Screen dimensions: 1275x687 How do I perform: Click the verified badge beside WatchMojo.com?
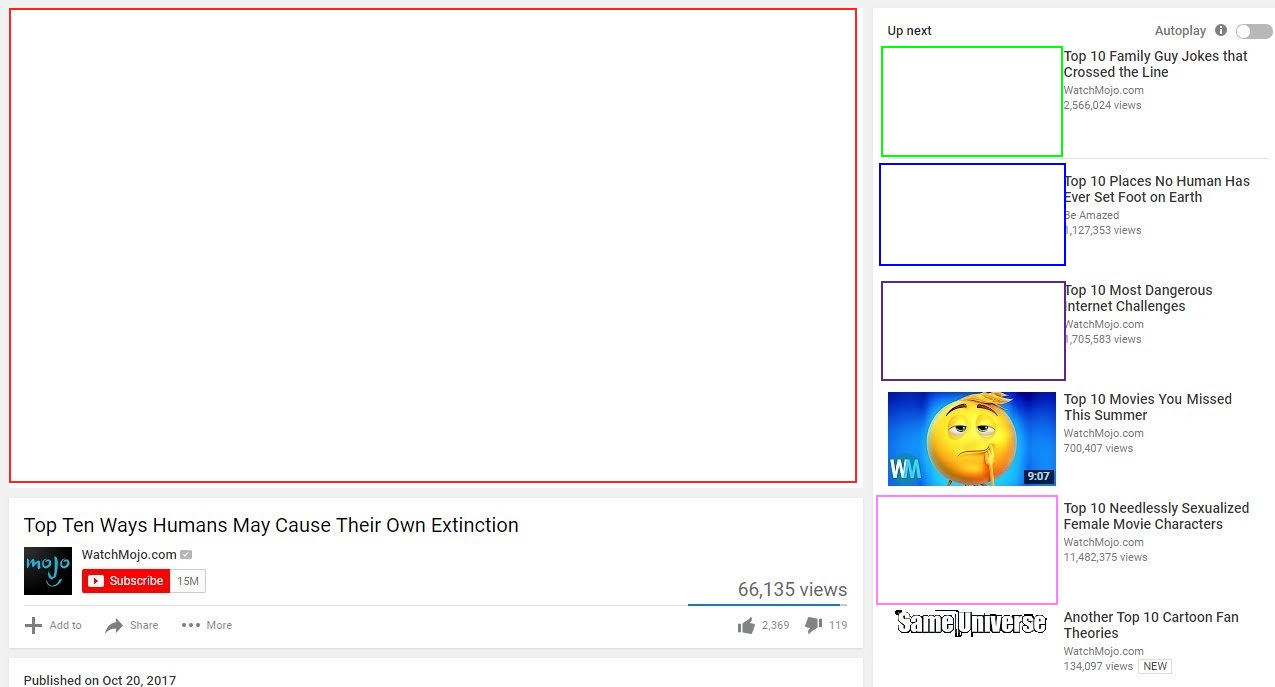(186, 555)
